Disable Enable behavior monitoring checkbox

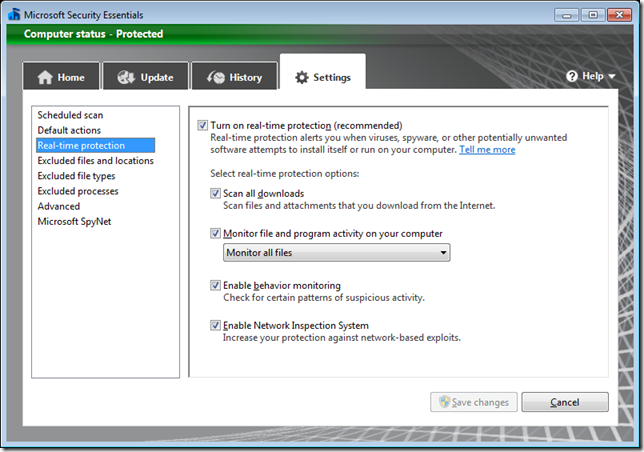(216, 285)
